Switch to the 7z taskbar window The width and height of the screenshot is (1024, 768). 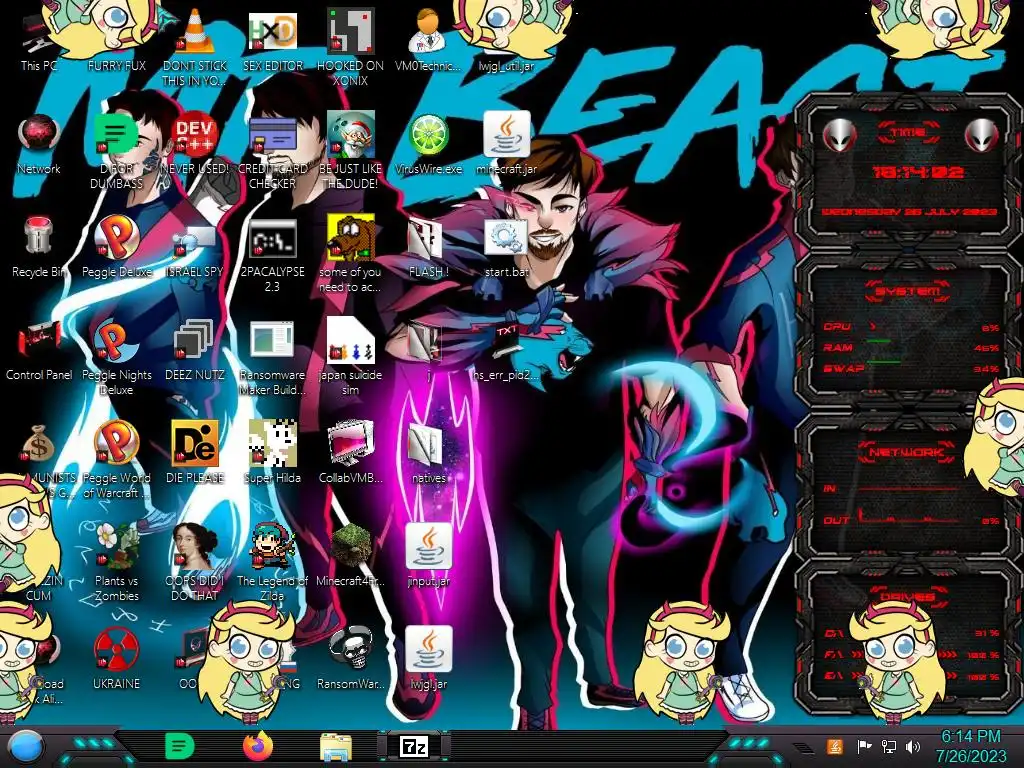tap(414, 746)
